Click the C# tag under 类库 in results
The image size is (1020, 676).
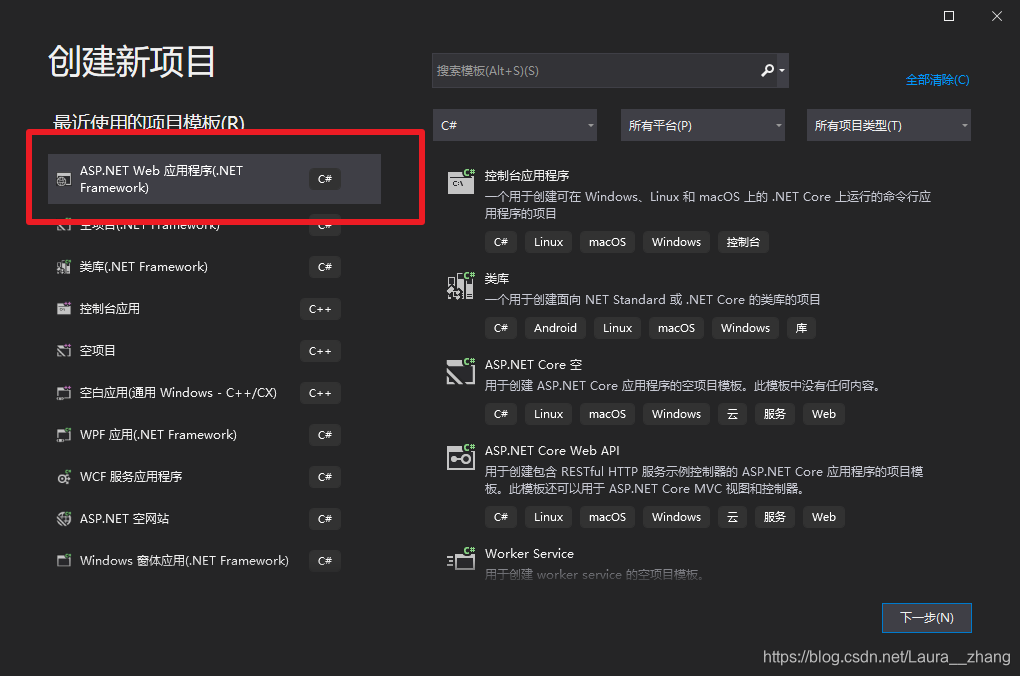tap(501, 328)
